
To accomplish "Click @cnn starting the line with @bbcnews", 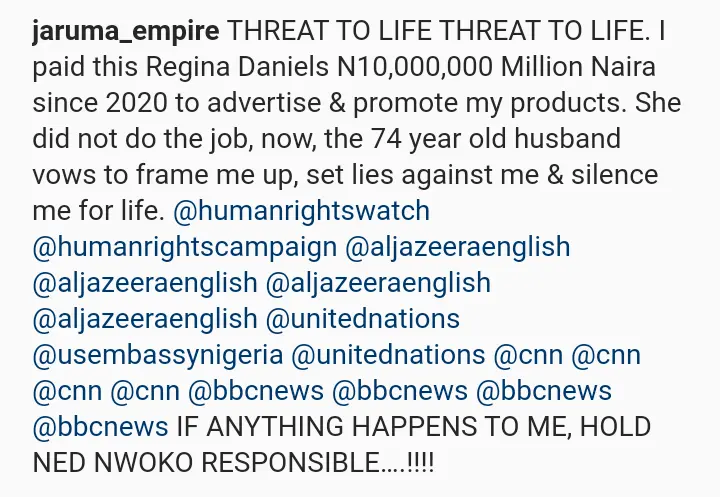I will (67, 391).
